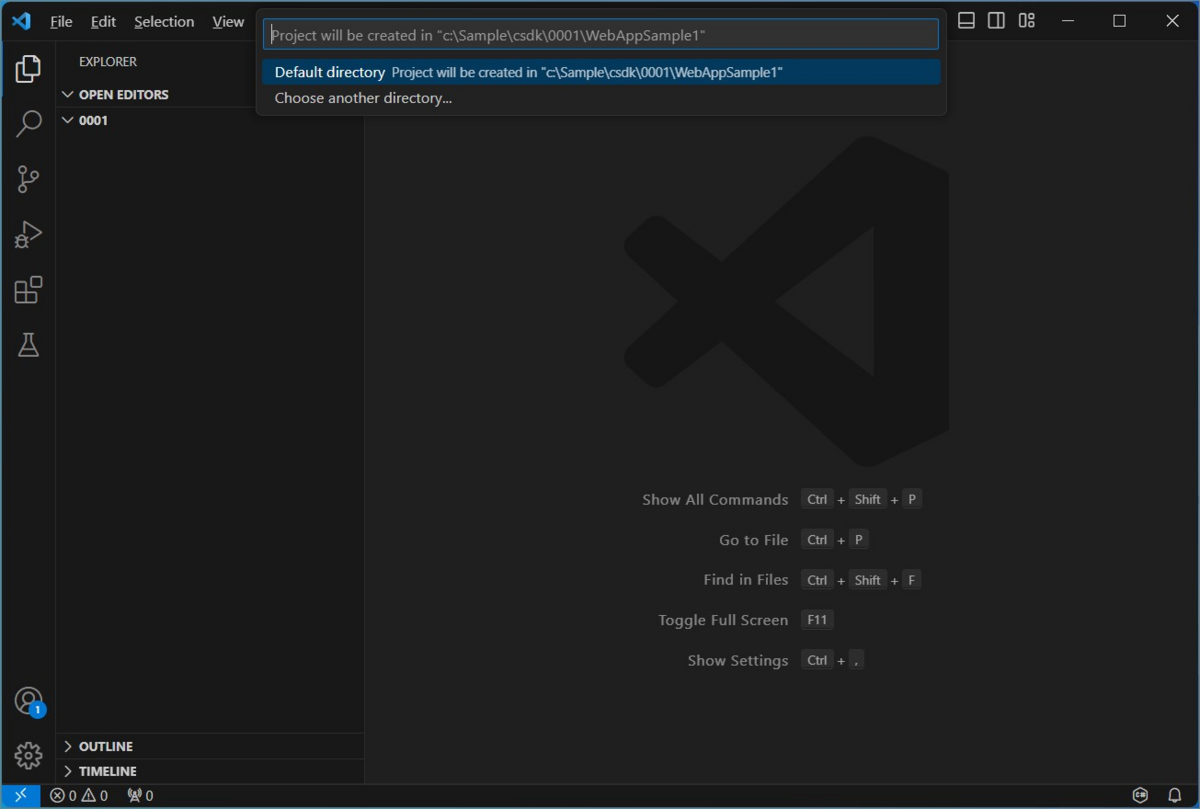Open the Extensions view icon
This screenshot has height=809, width=1200.
[28, 290]
